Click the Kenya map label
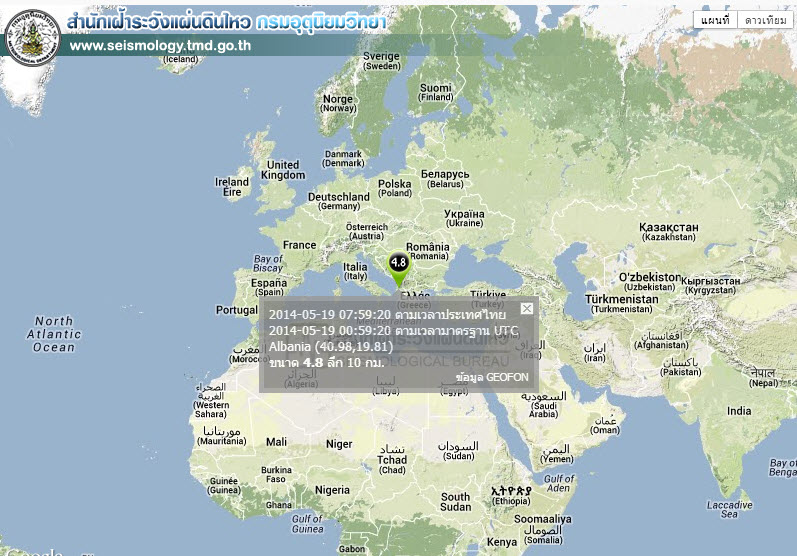The height and width of the screenshot is (556, 797). coord(502,542)
